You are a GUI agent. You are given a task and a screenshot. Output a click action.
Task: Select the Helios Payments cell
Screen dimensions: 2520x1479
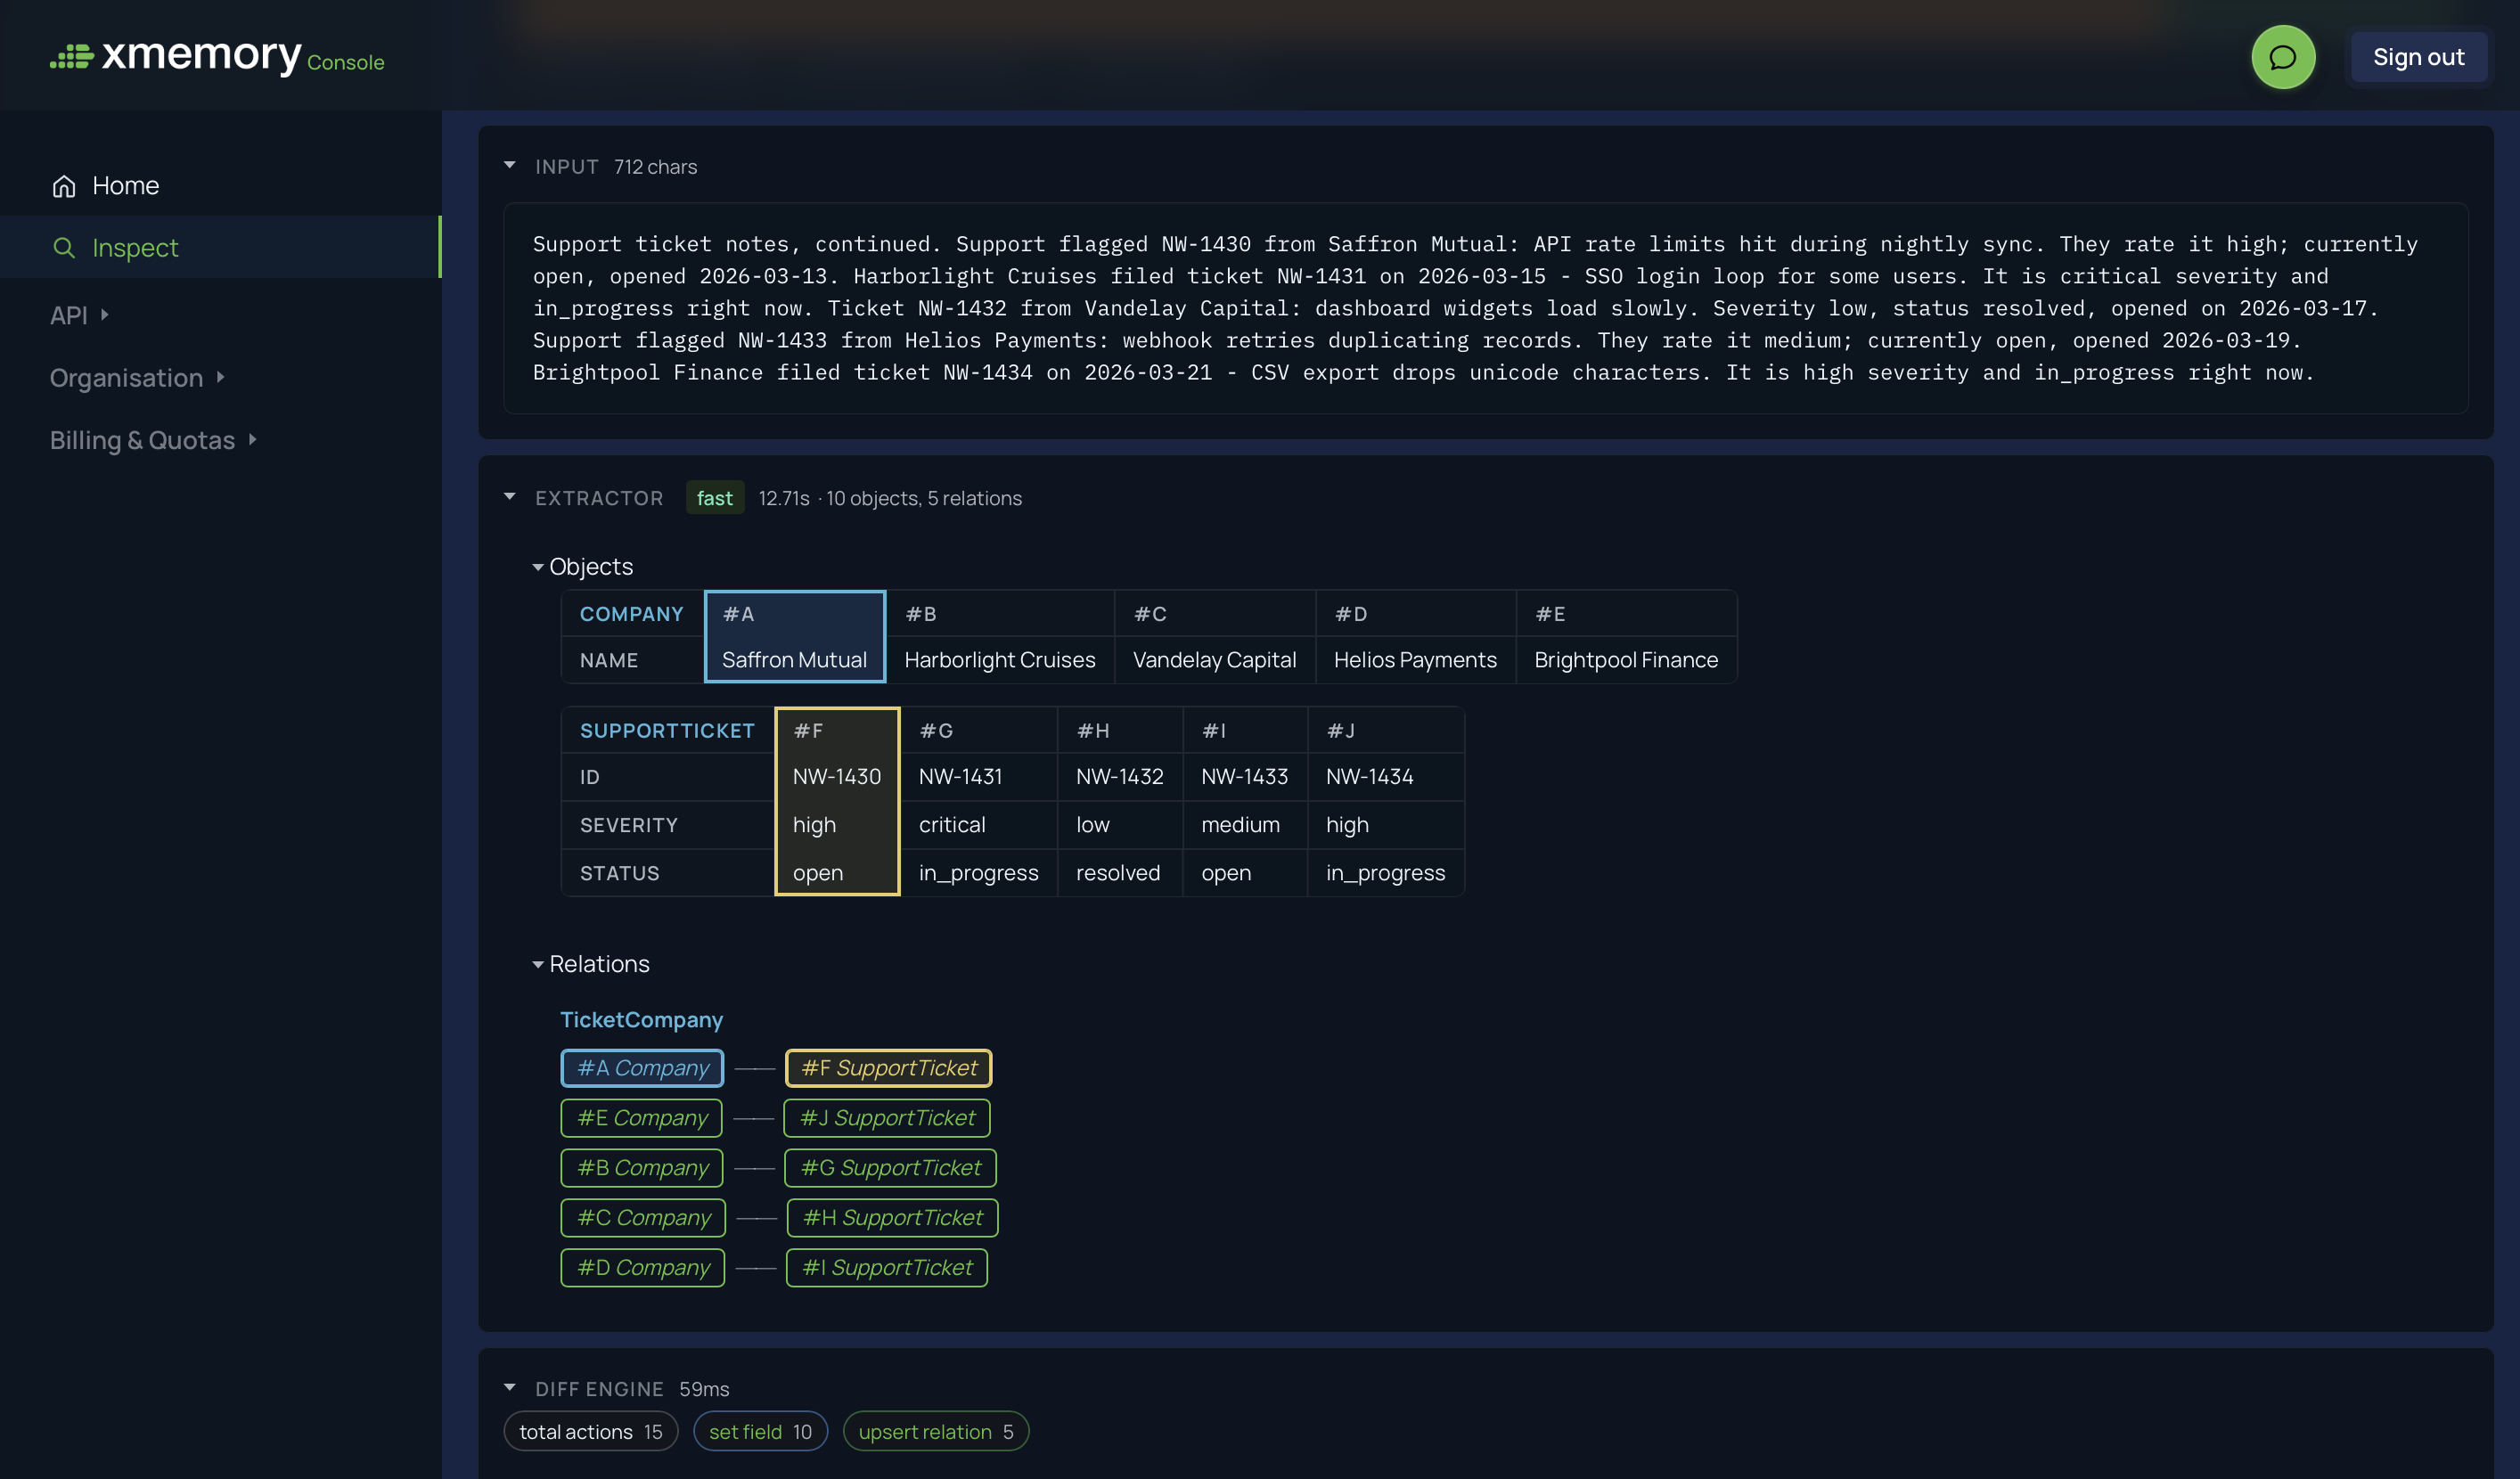tap(1415, 660)
